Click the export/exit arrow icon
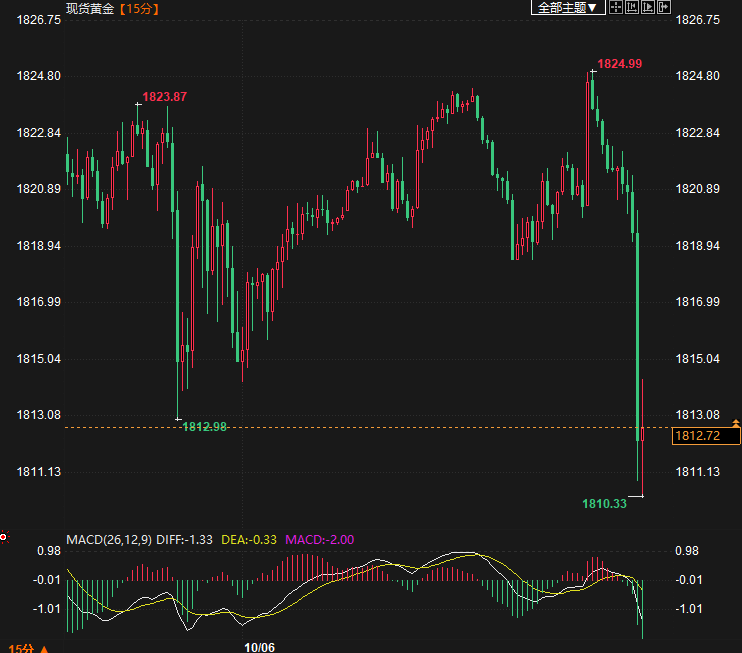The image size is (742, 653). tap(663, 8)
